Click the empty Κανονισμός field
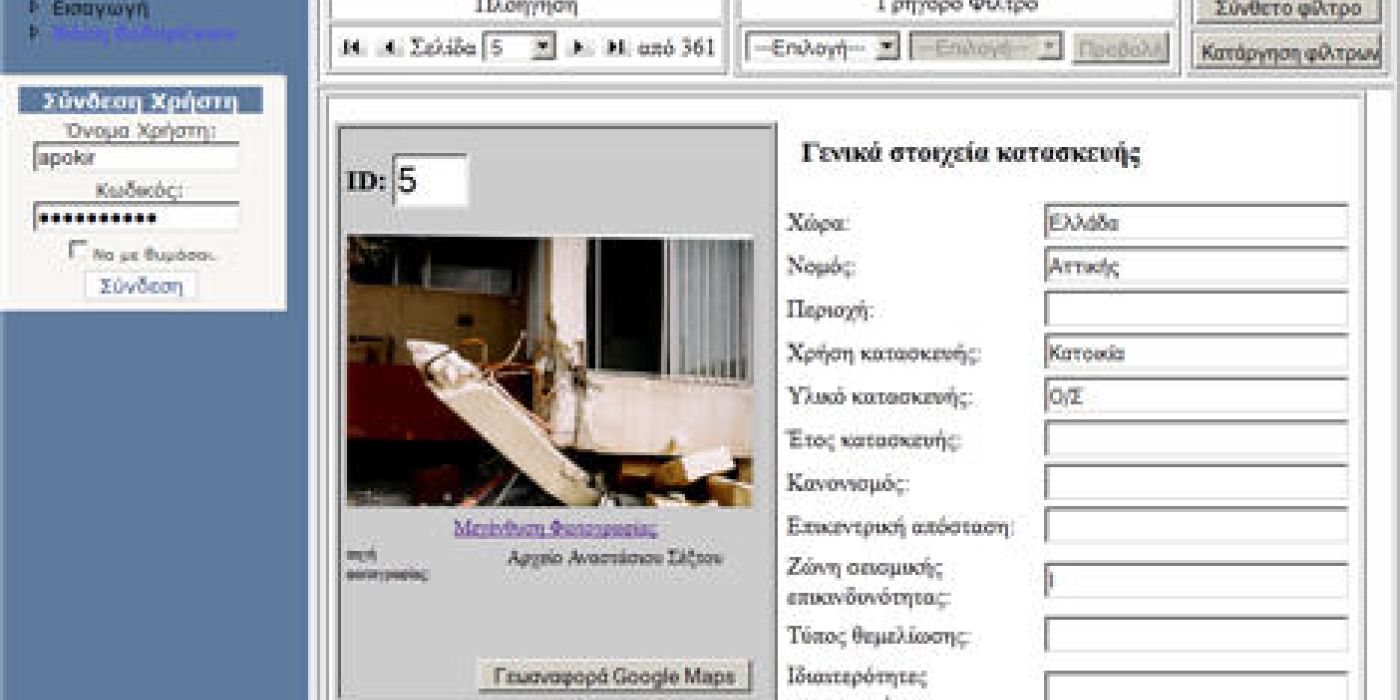 click(1196, 482)
